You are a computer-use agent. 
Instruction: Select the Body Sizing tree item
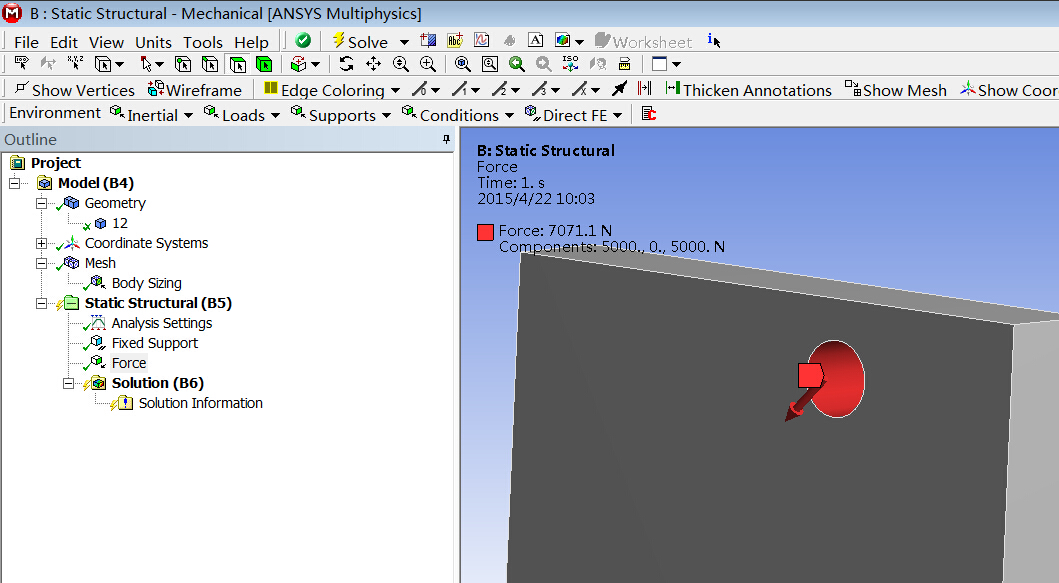pyautogui.click(x=147, y=283)
